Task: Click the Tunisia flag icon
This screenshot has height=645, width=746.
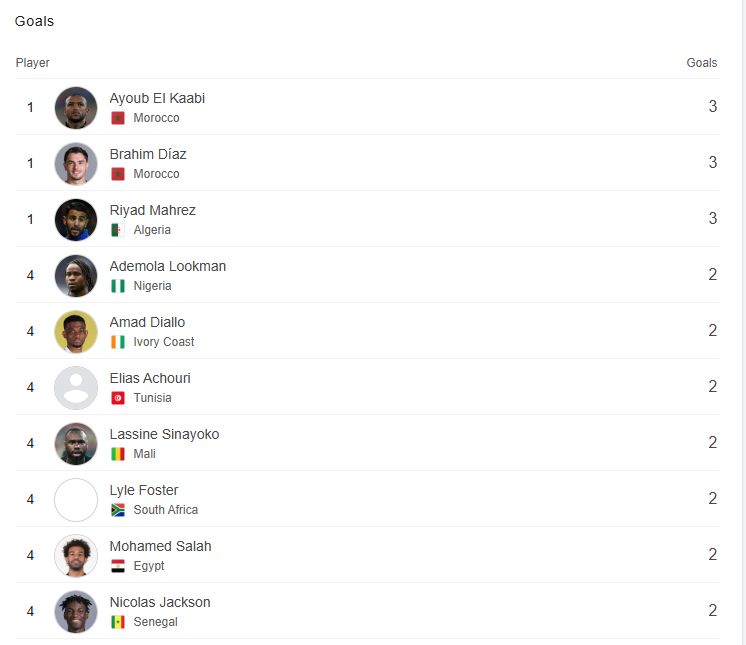Action: pos(118,398)
